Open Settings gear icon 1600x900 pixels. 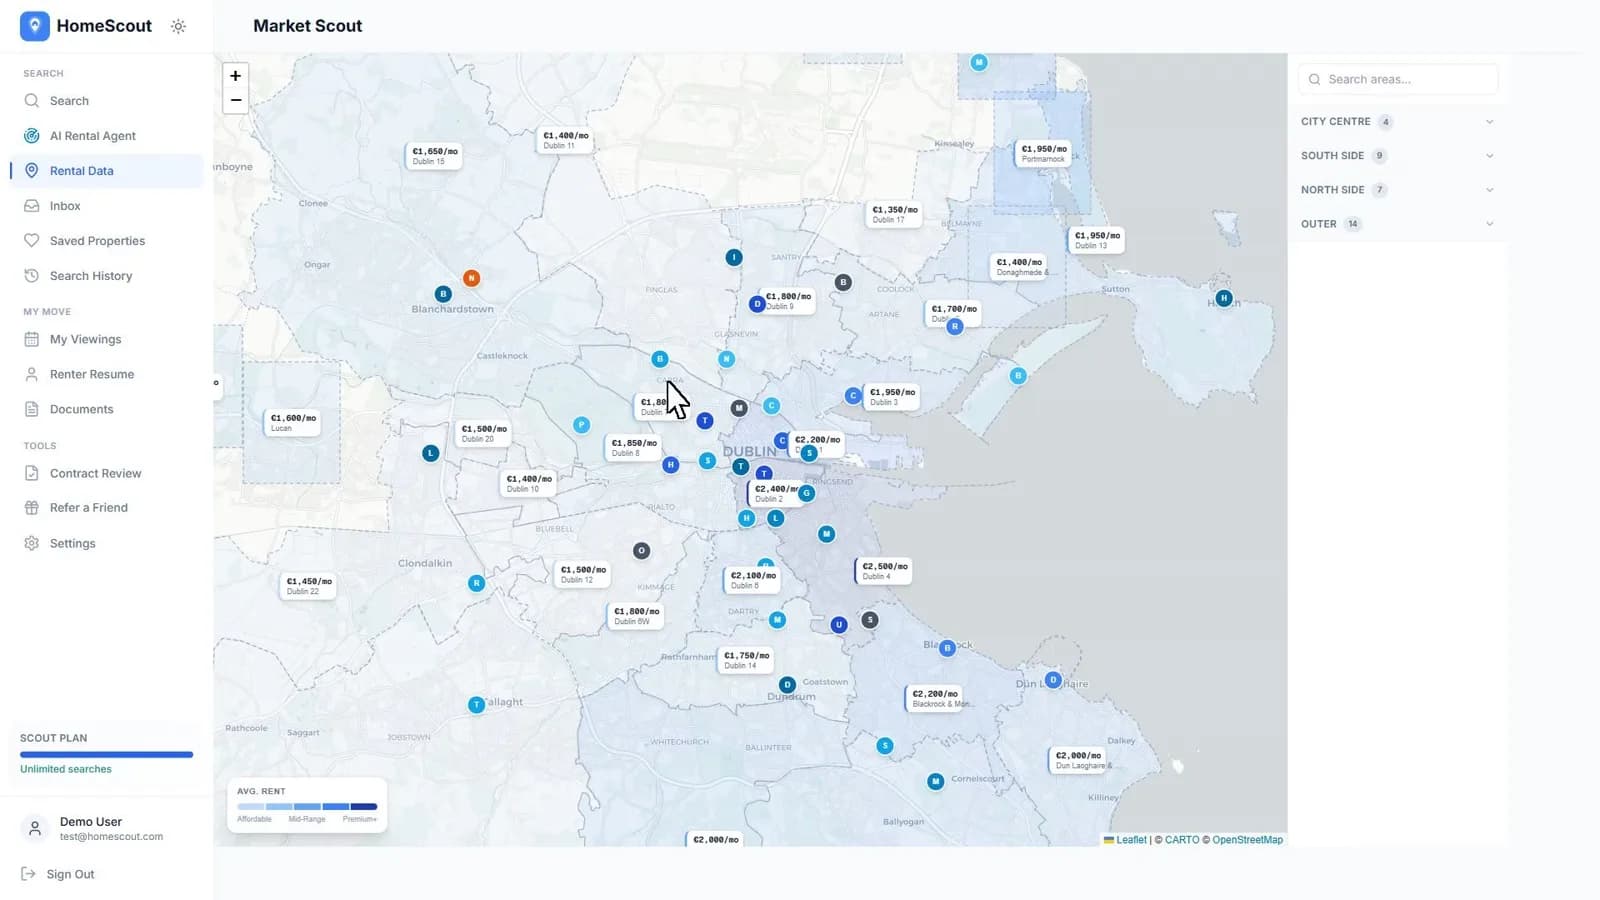pos(32,543)
